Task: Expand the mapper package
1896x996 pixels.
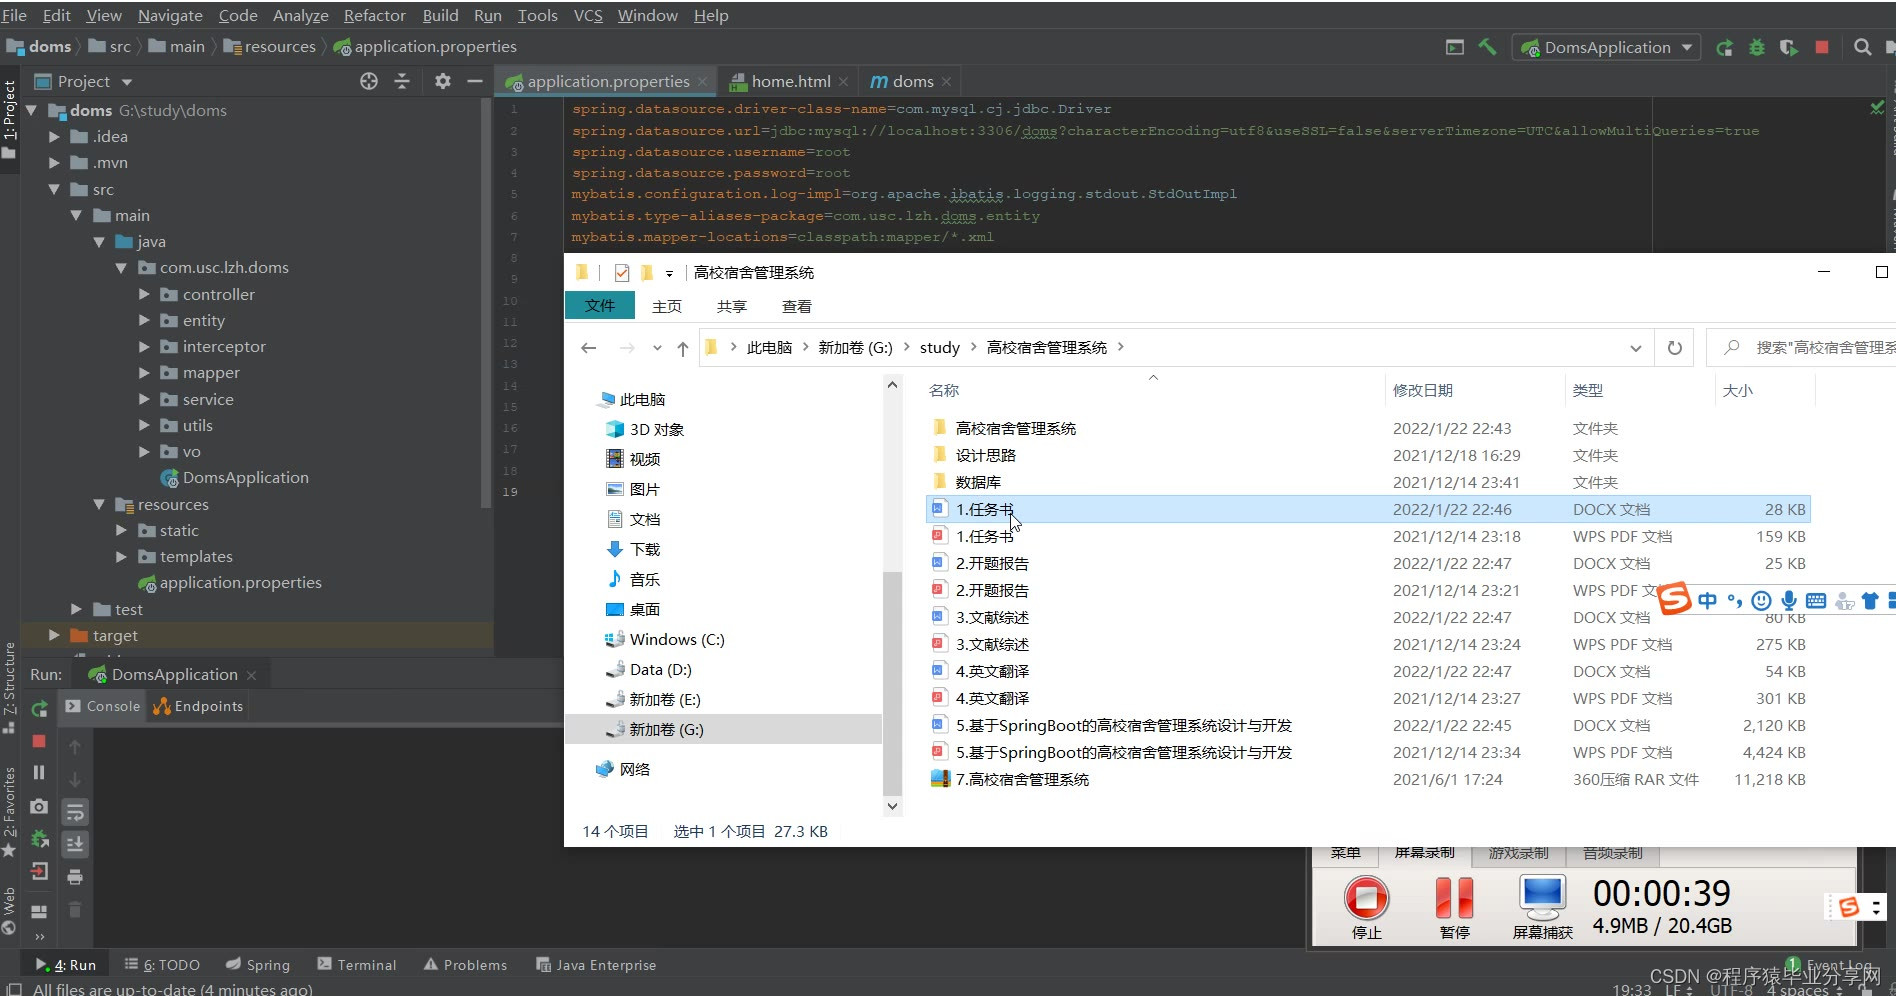Action: point(144,372)
